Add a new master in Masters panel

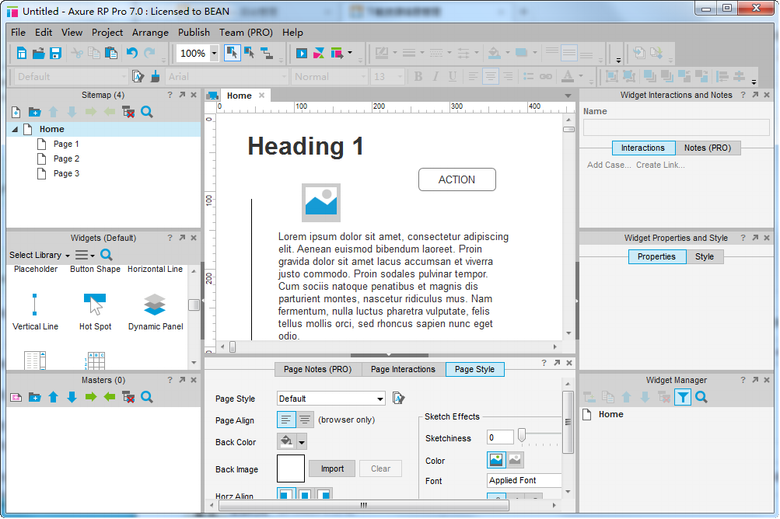point(16,397)
